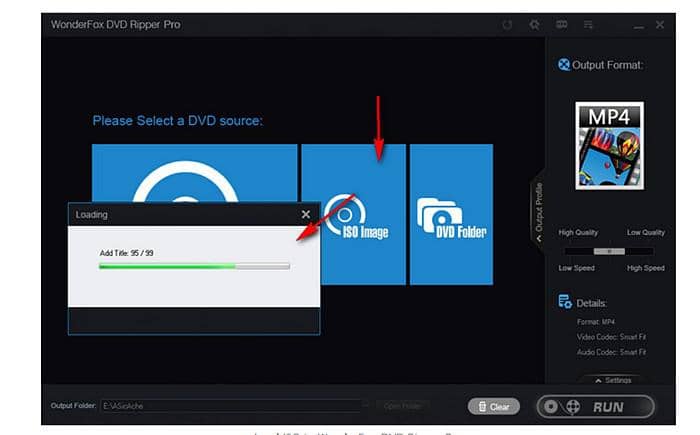This screenshot has height=435, width=700.
Task: Select the DVD Disc source tile
Action: pyautogui.click(x=194, y=173)
